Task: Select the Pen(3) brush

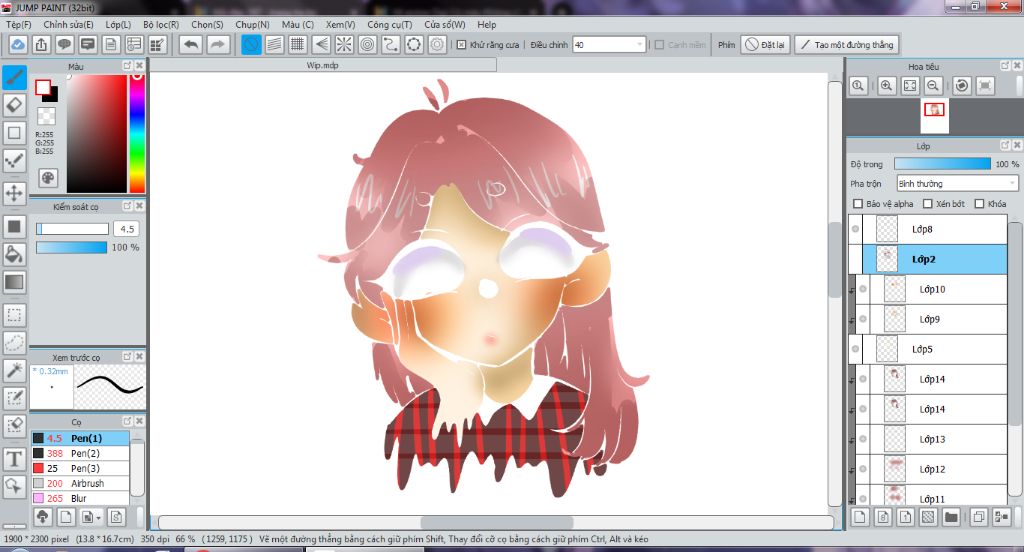Action: pos(80,468)
